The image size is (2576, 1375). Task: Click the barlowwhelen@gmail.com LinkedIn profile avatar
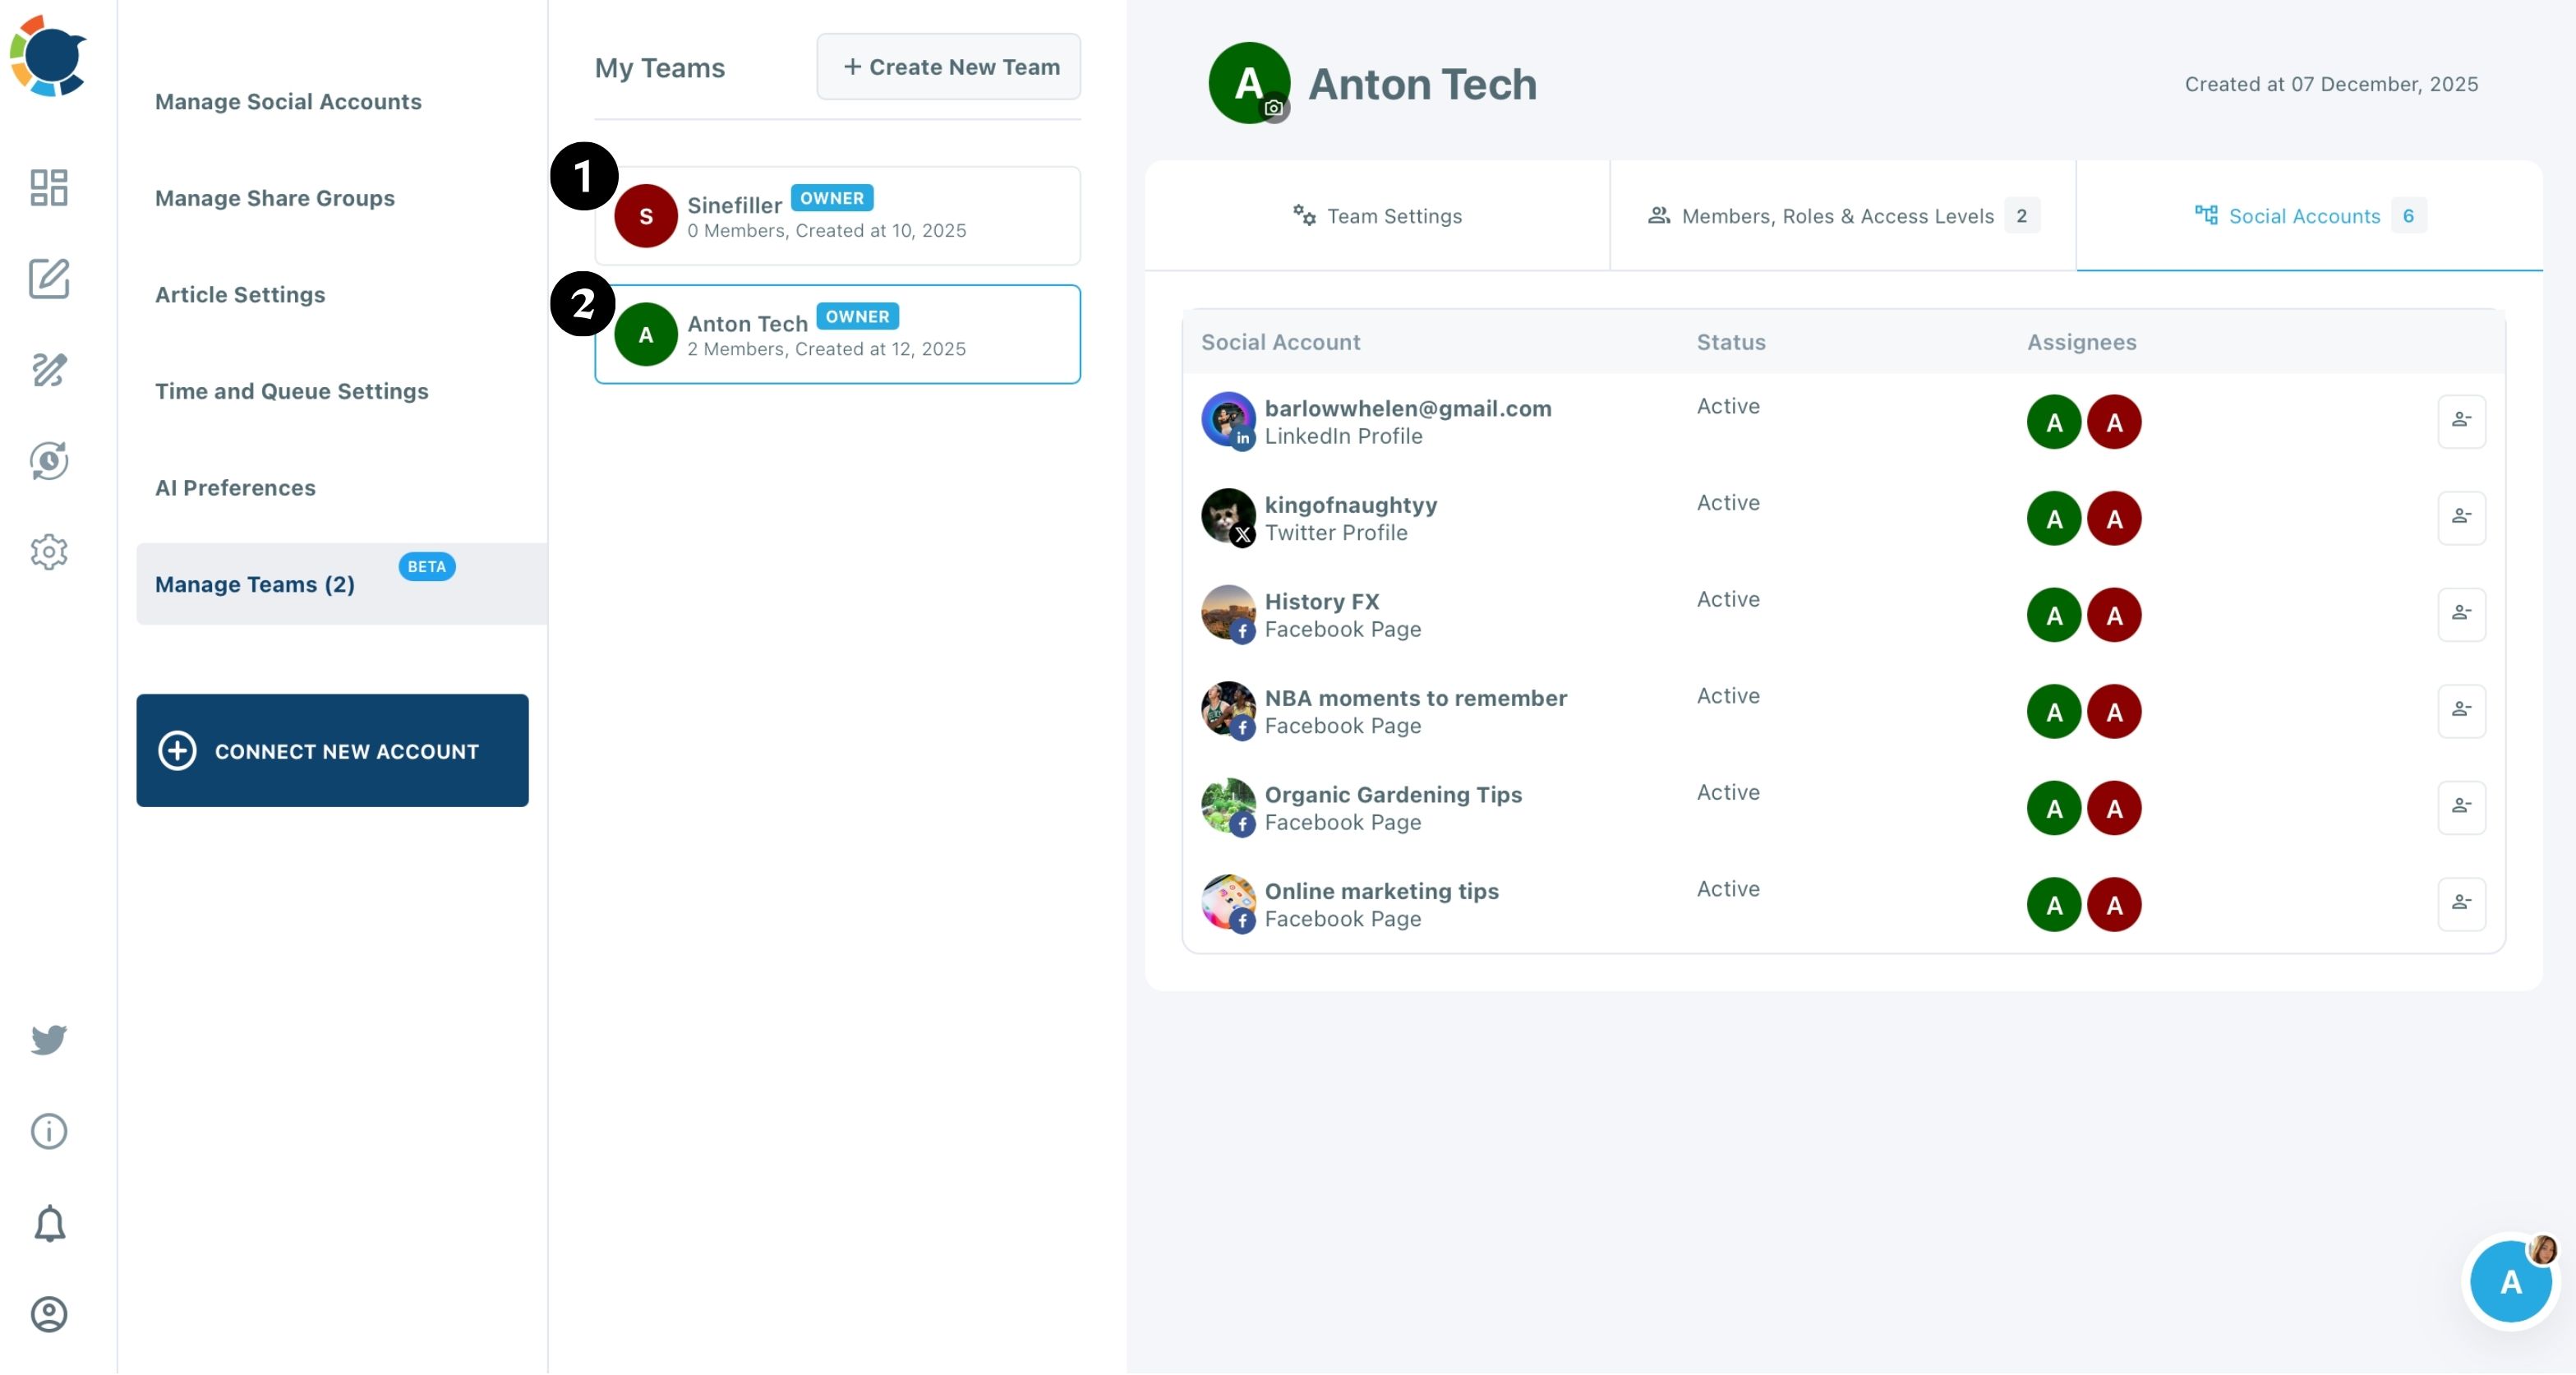pyautogui.click(x=1228, y=420)
